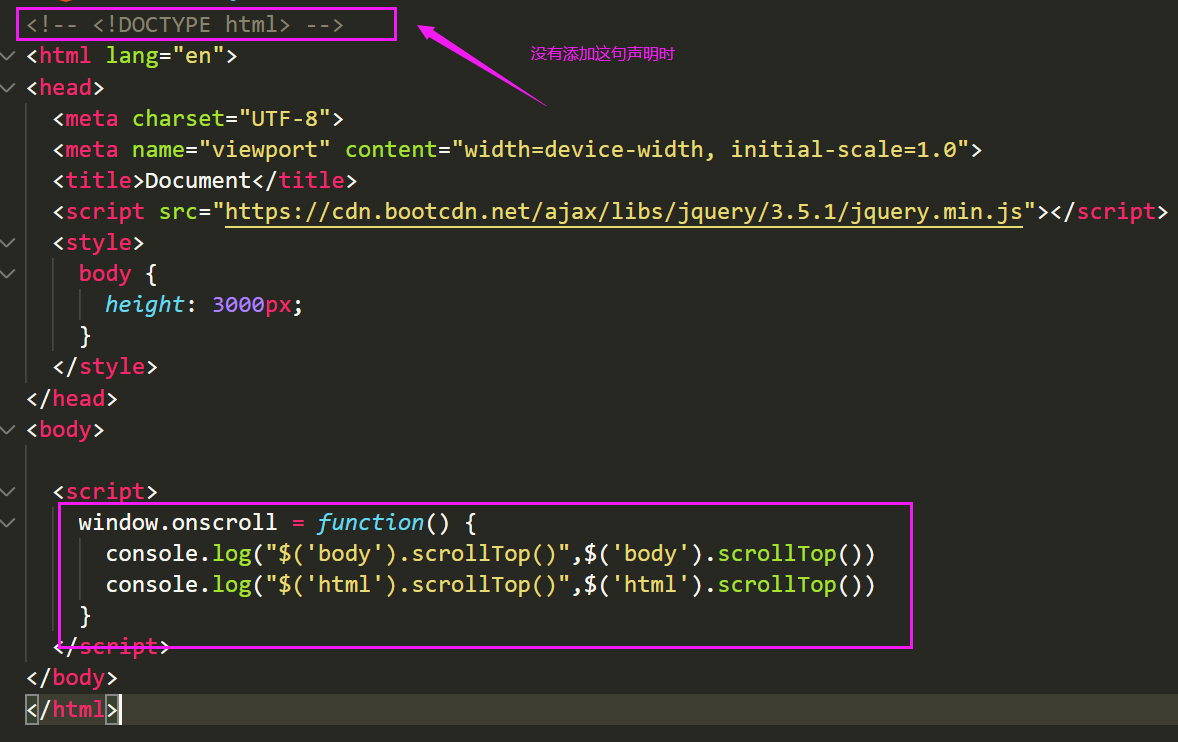Click the function keyword

(370, 522)
